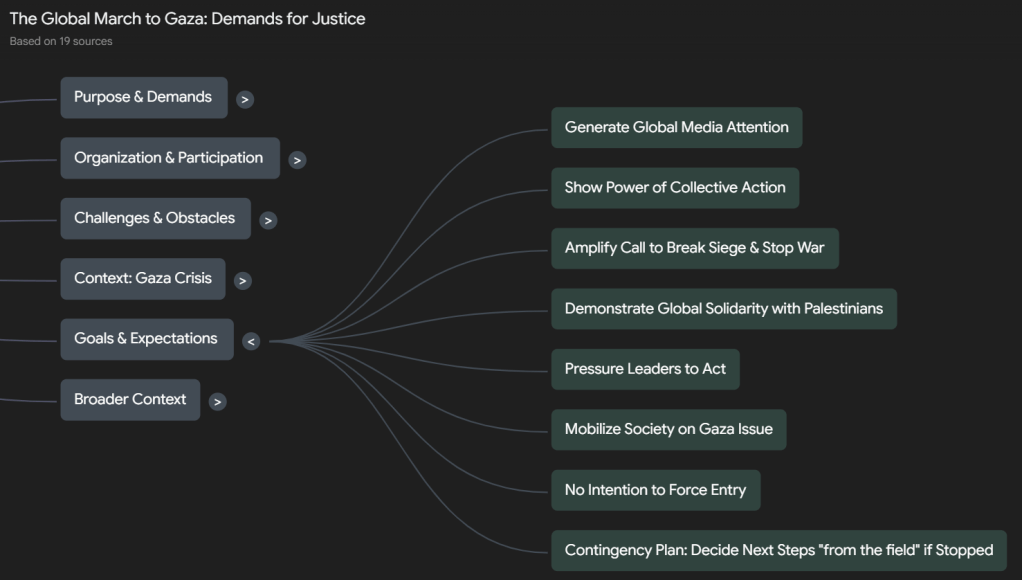The height and width of the screenshot is (580, 1022).
Task: Select Show Power of Collective Action
Action: tap(675, 188)
